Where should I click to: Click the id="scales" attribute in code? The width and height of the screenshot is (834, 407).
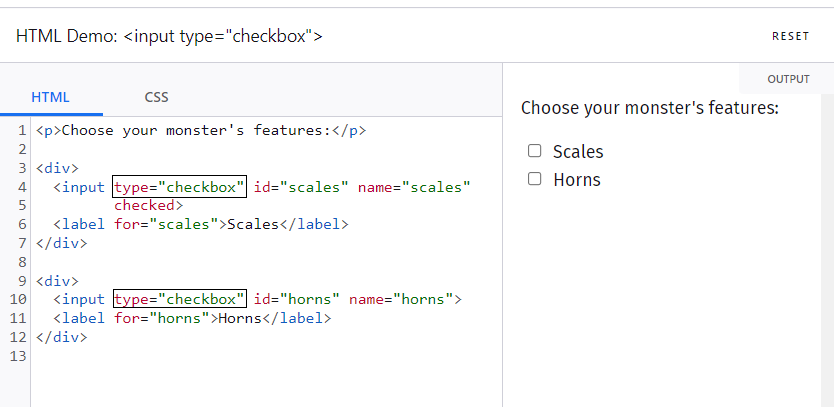[x=301, y=187]
